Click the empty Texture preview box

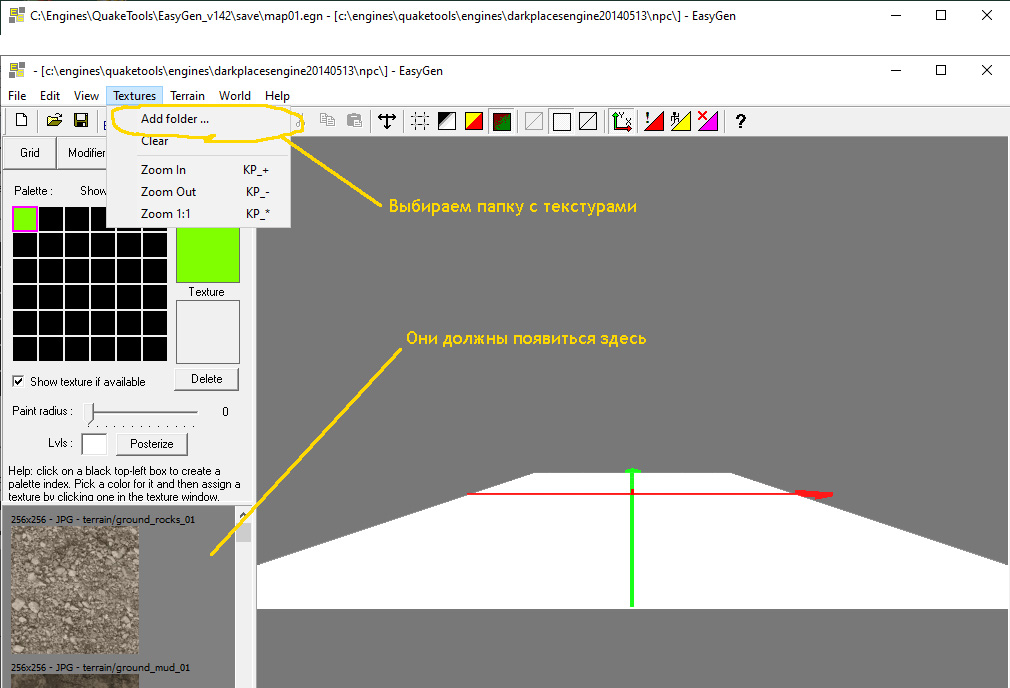click(x=208, y=332)
